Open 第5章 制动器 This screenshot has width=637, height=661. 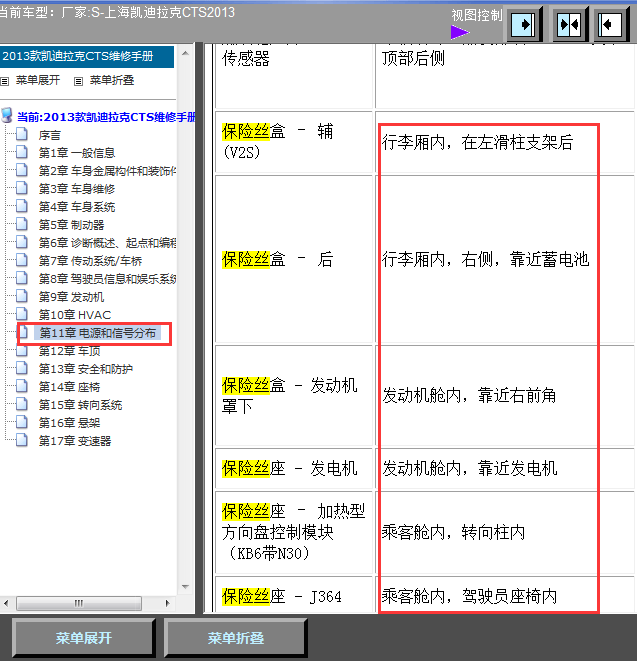(71, 225)
